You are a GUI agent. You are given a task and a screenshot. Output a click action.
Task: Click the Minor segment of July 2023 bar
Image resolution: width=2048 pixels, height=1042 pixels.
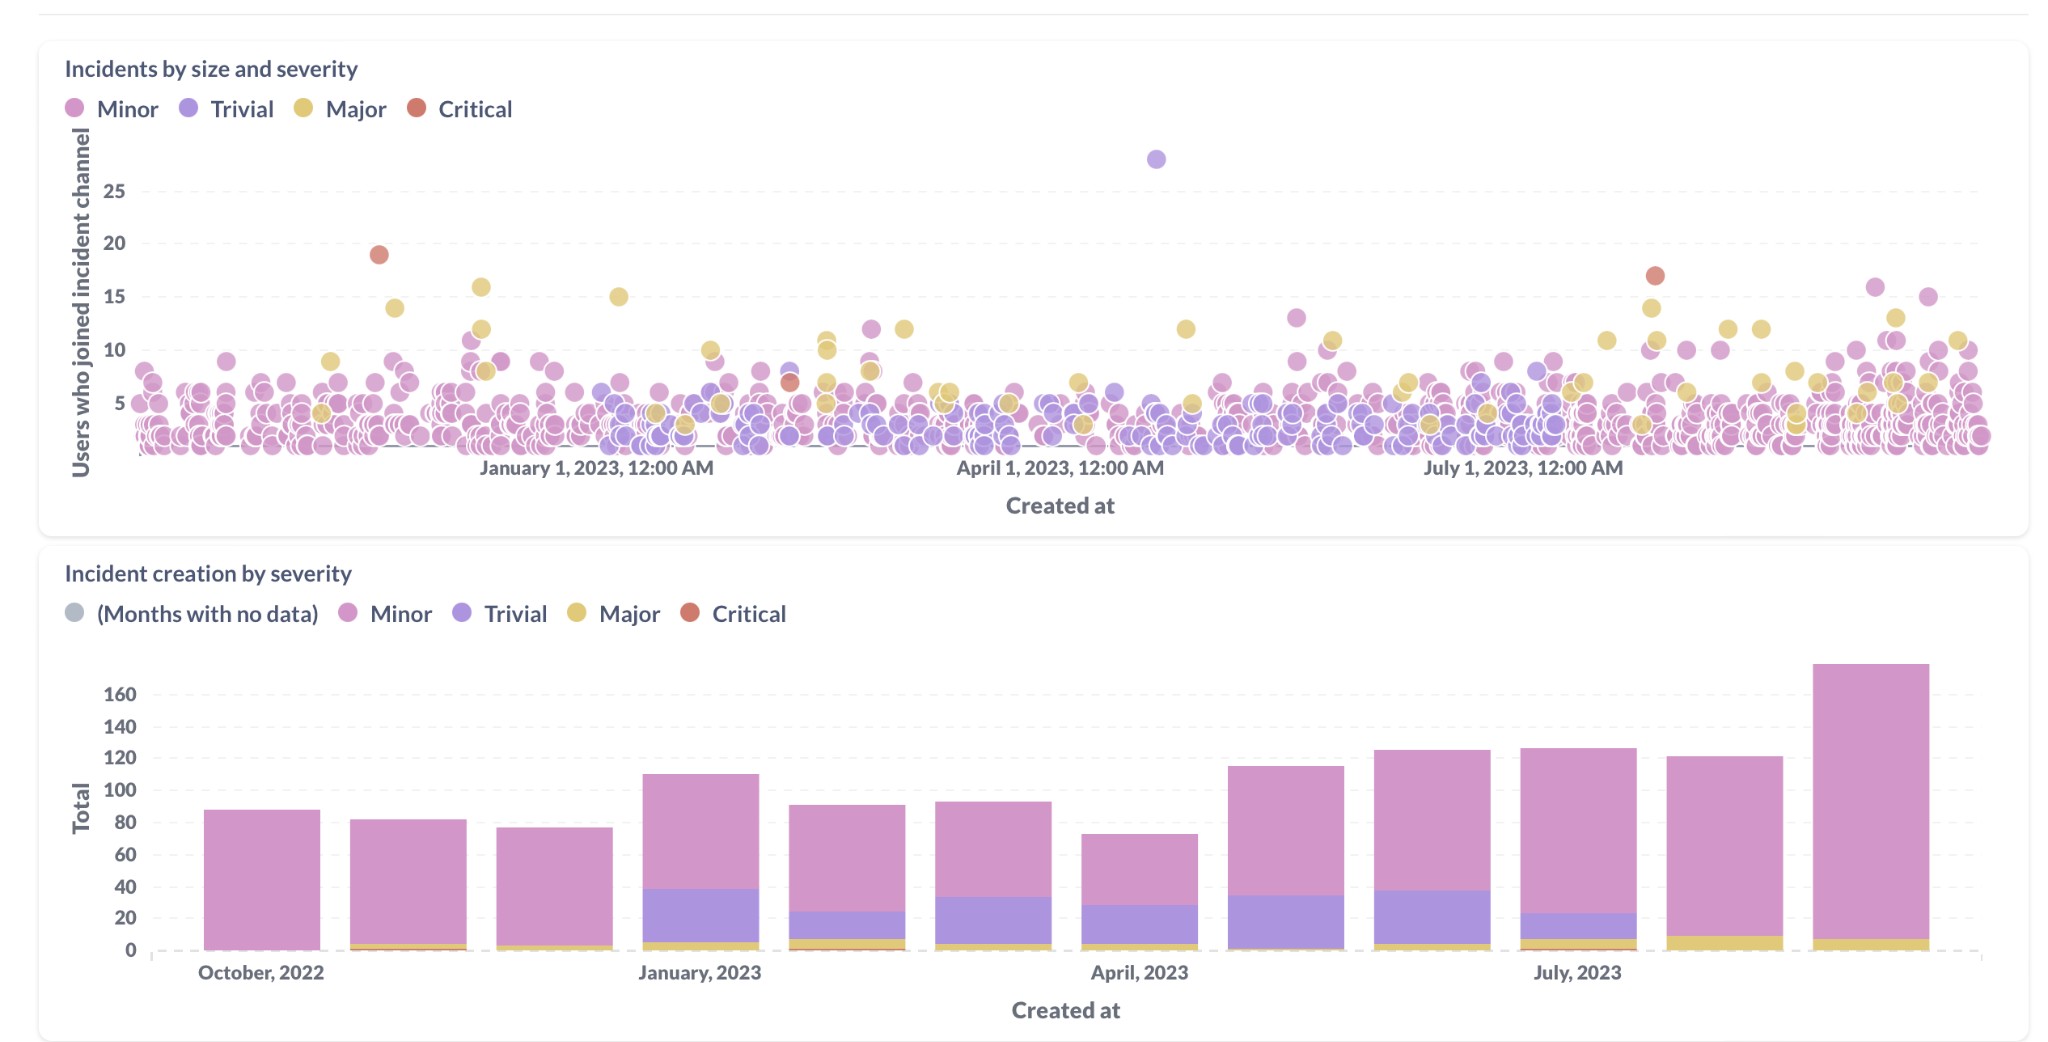(x=1578, y=830)
